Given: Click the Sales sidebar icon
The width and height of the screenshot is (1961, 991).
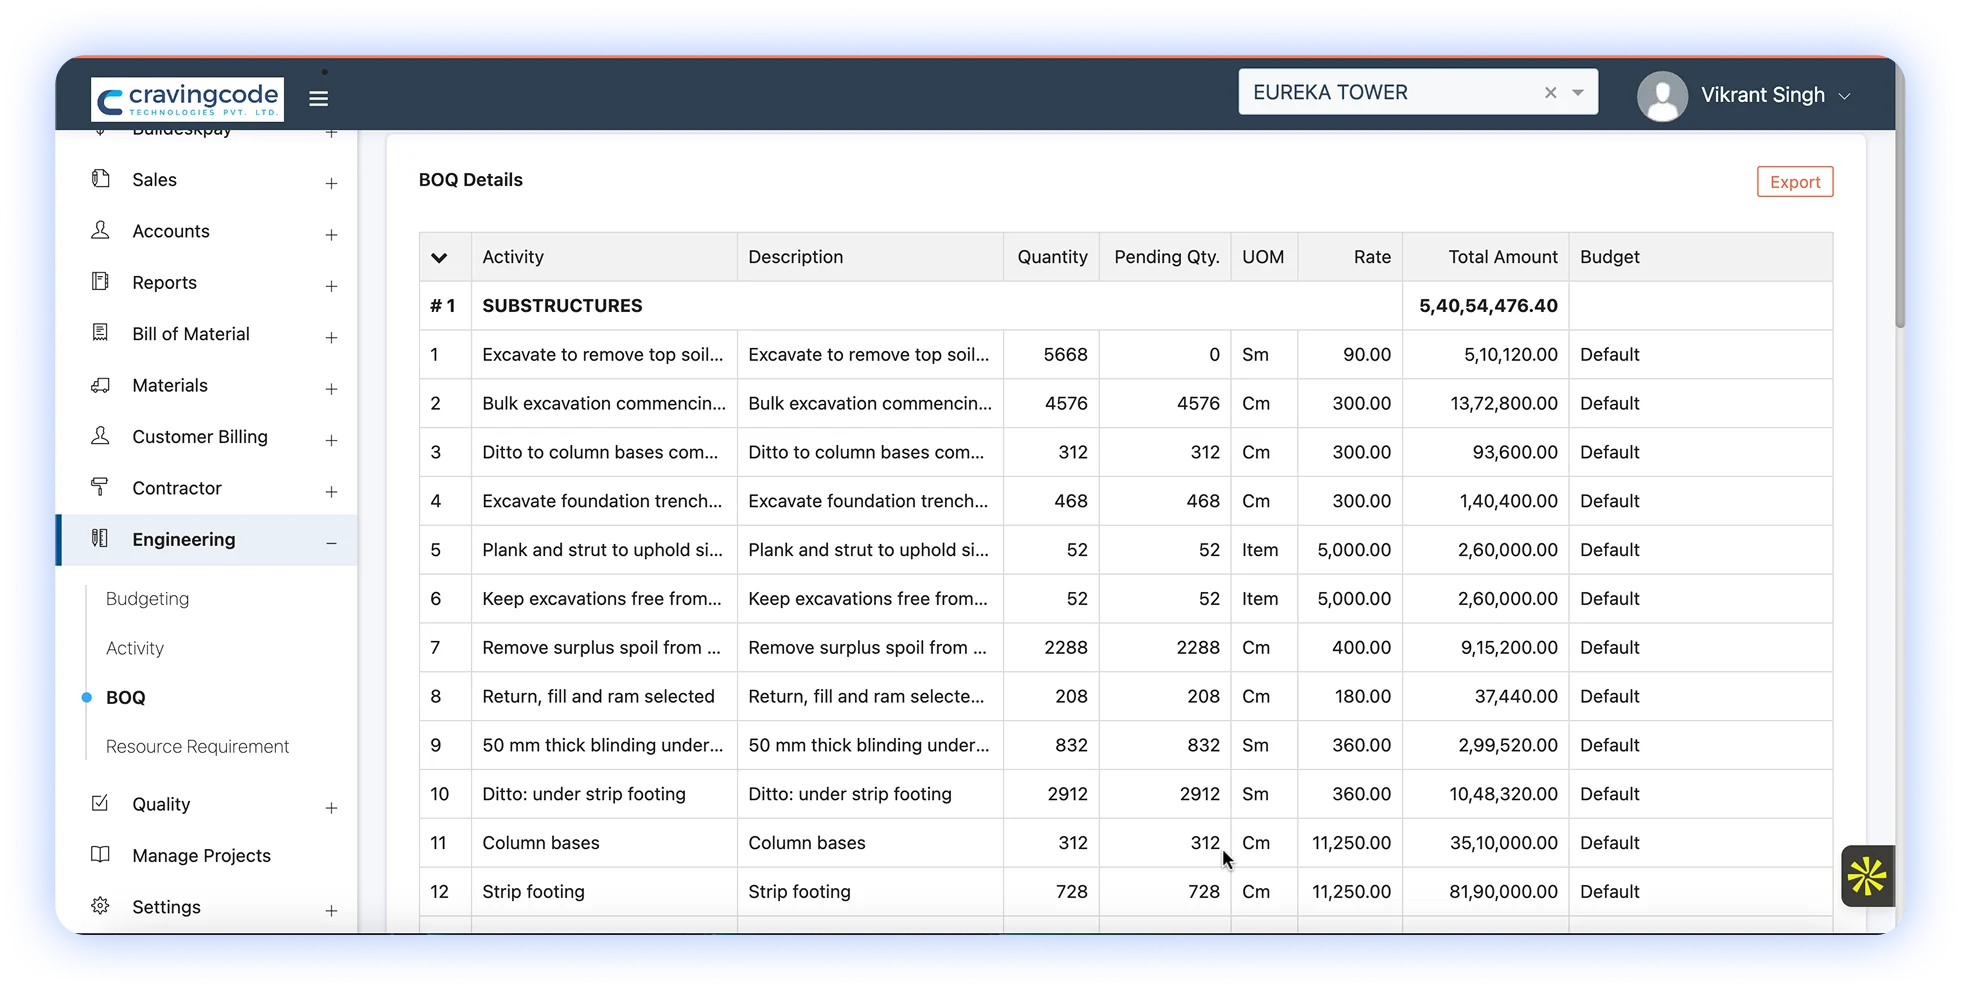Looking at the screenshot, I should [x=100, y=179].
